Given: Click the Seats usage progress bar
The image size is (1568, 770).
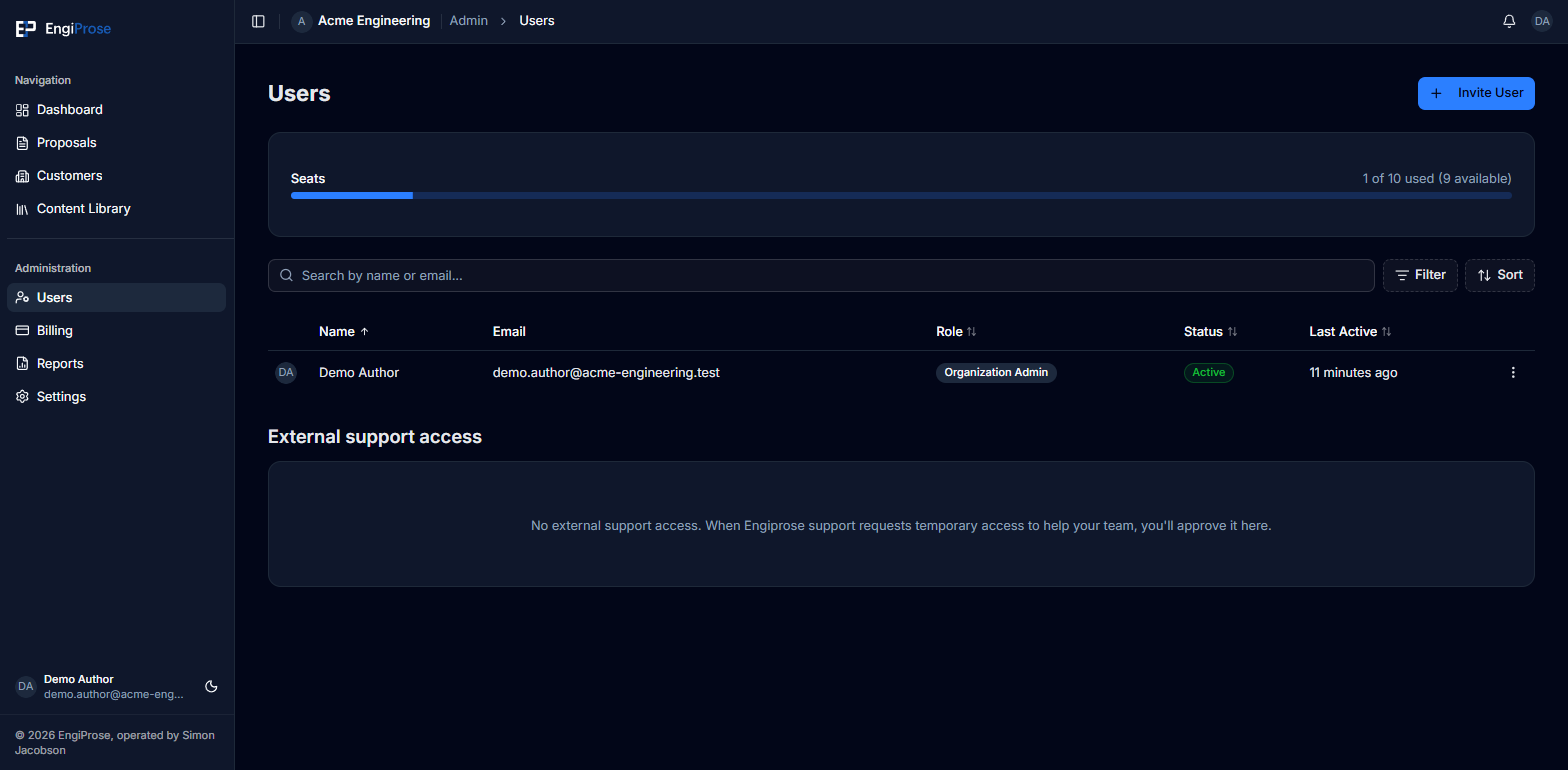Looking at the screenshot, I should [x=901, y=196].
